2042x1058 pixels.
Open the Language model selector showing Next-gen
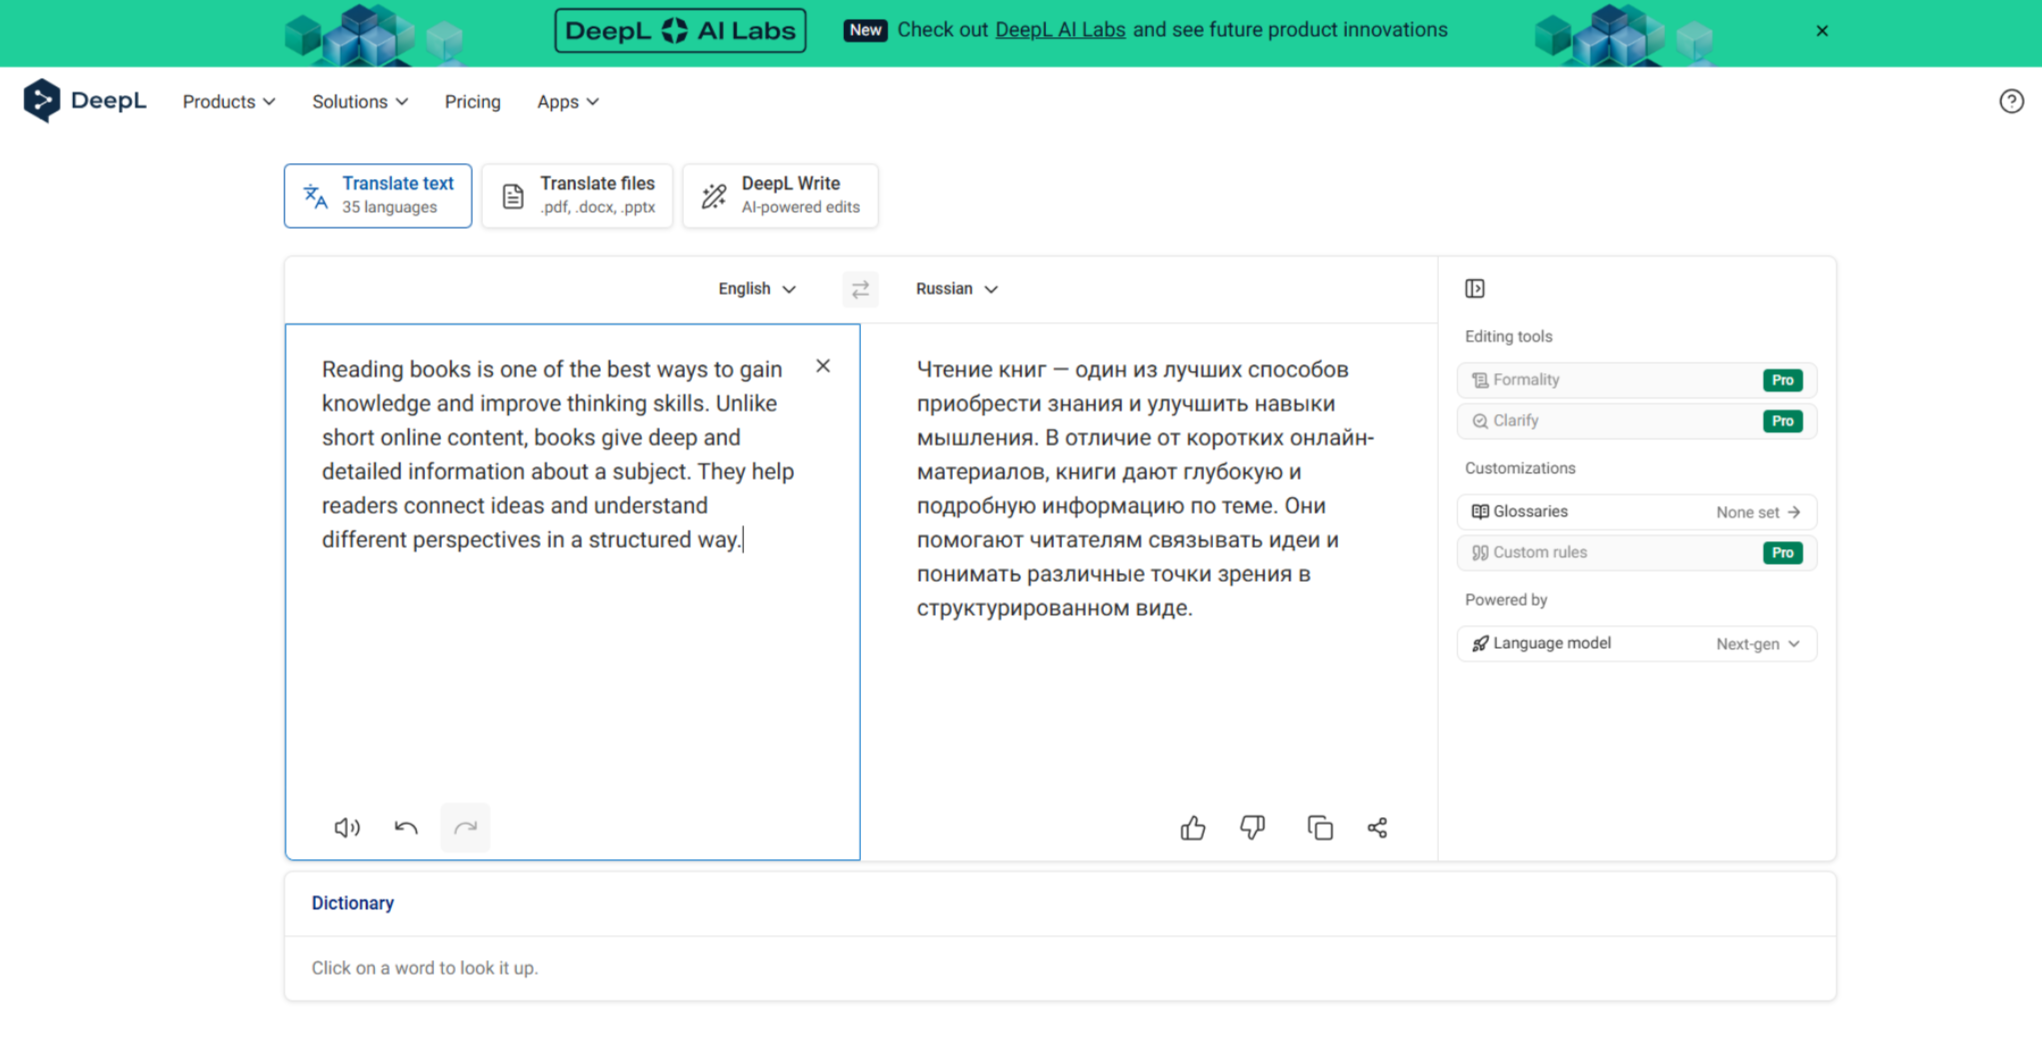1637,643
